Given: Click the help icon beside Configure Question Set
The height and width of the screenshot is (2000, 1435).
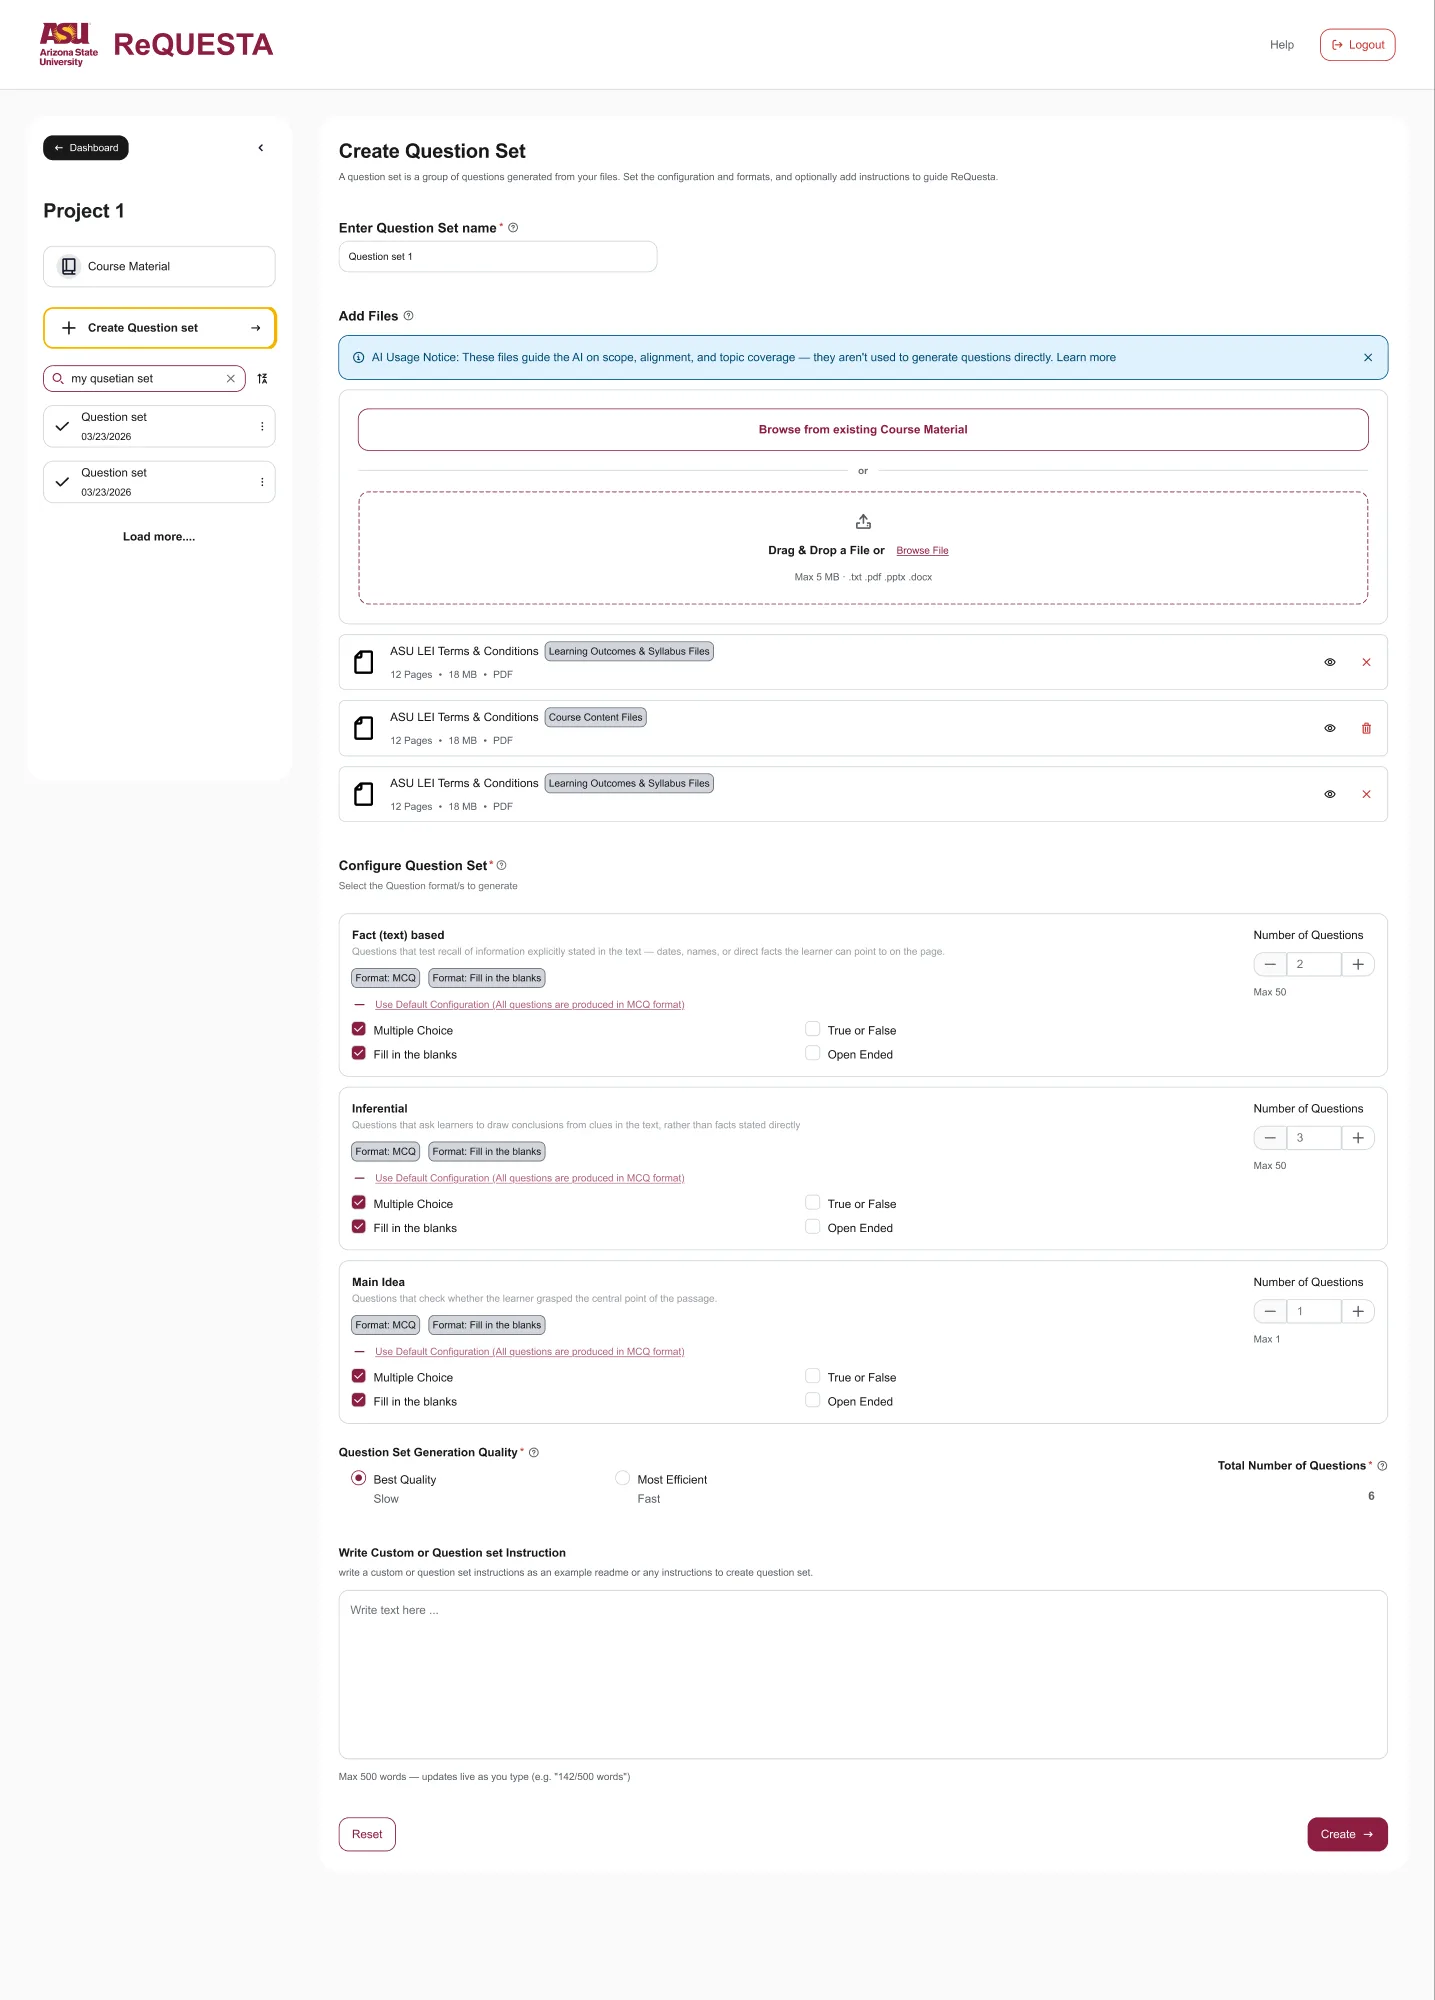Looking at the screenshot, I should (502, 866).
